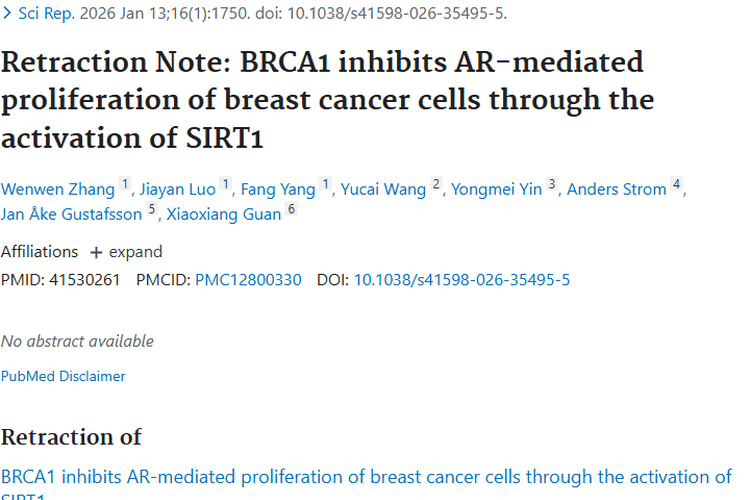Viewport: 750px width, 500px height.
Task: Click affiliation superscript 4 after Anders Strom
Action: click(677, 185)
